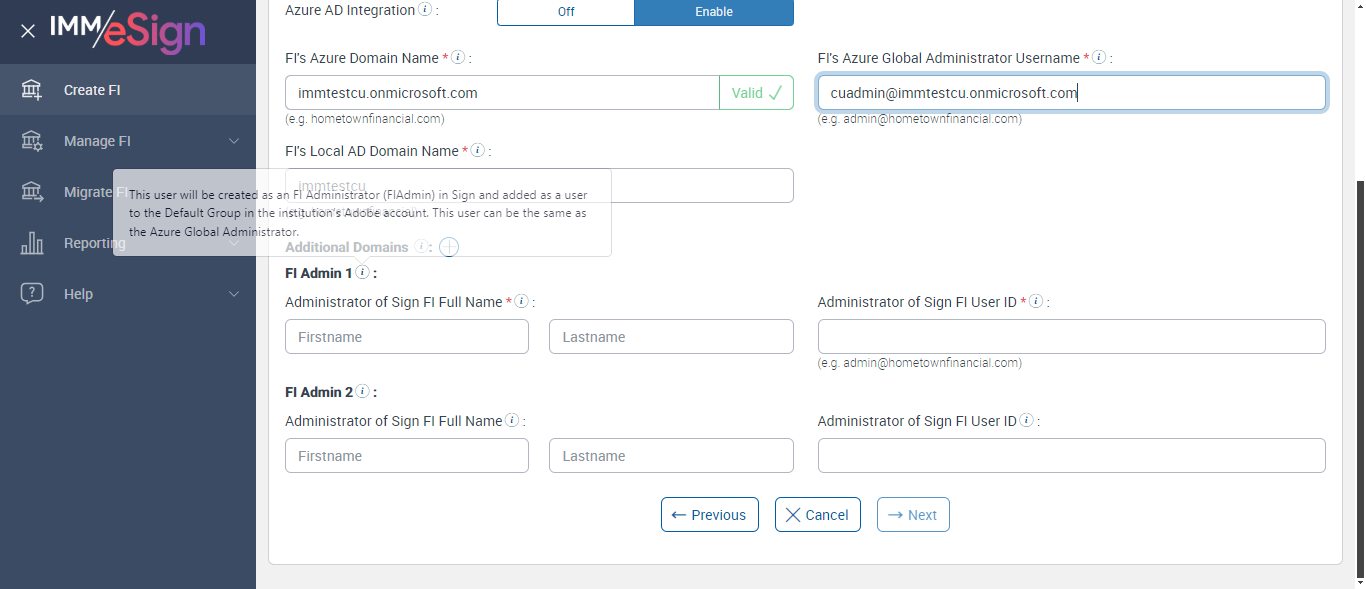Open the Create FI menu item
The image size is (1366, 589).
[x=92, y=90]
